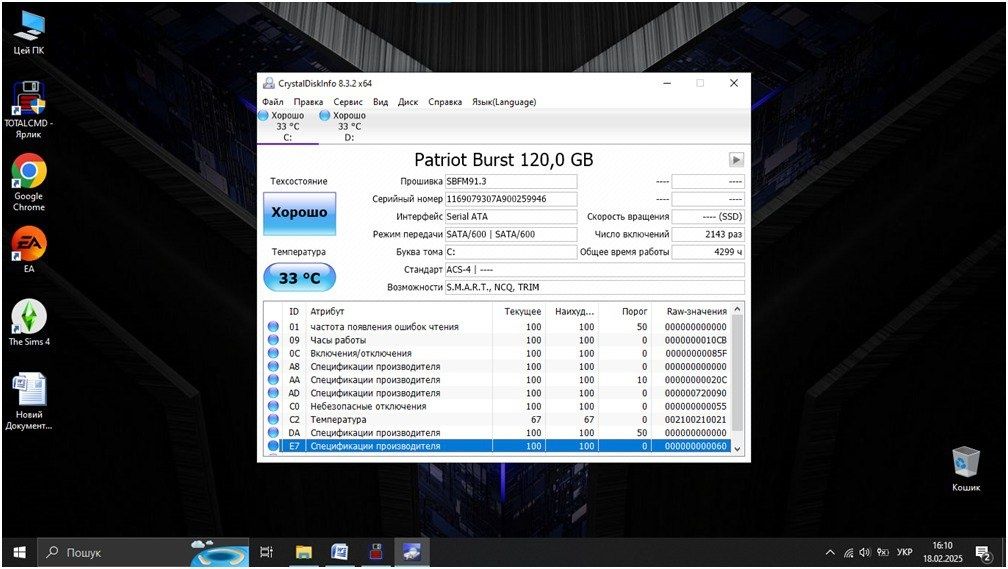The height and width of the screenshot is (569, 1008).
Task: Click status circle icon of row AD
Action: coord(273,393)
